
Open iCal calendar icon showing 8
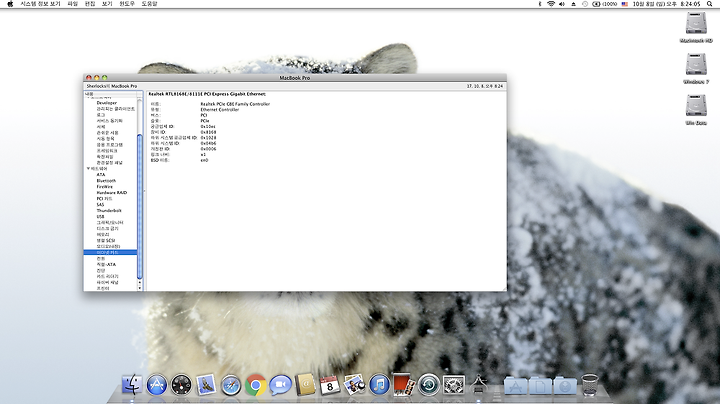coord(330,385)
